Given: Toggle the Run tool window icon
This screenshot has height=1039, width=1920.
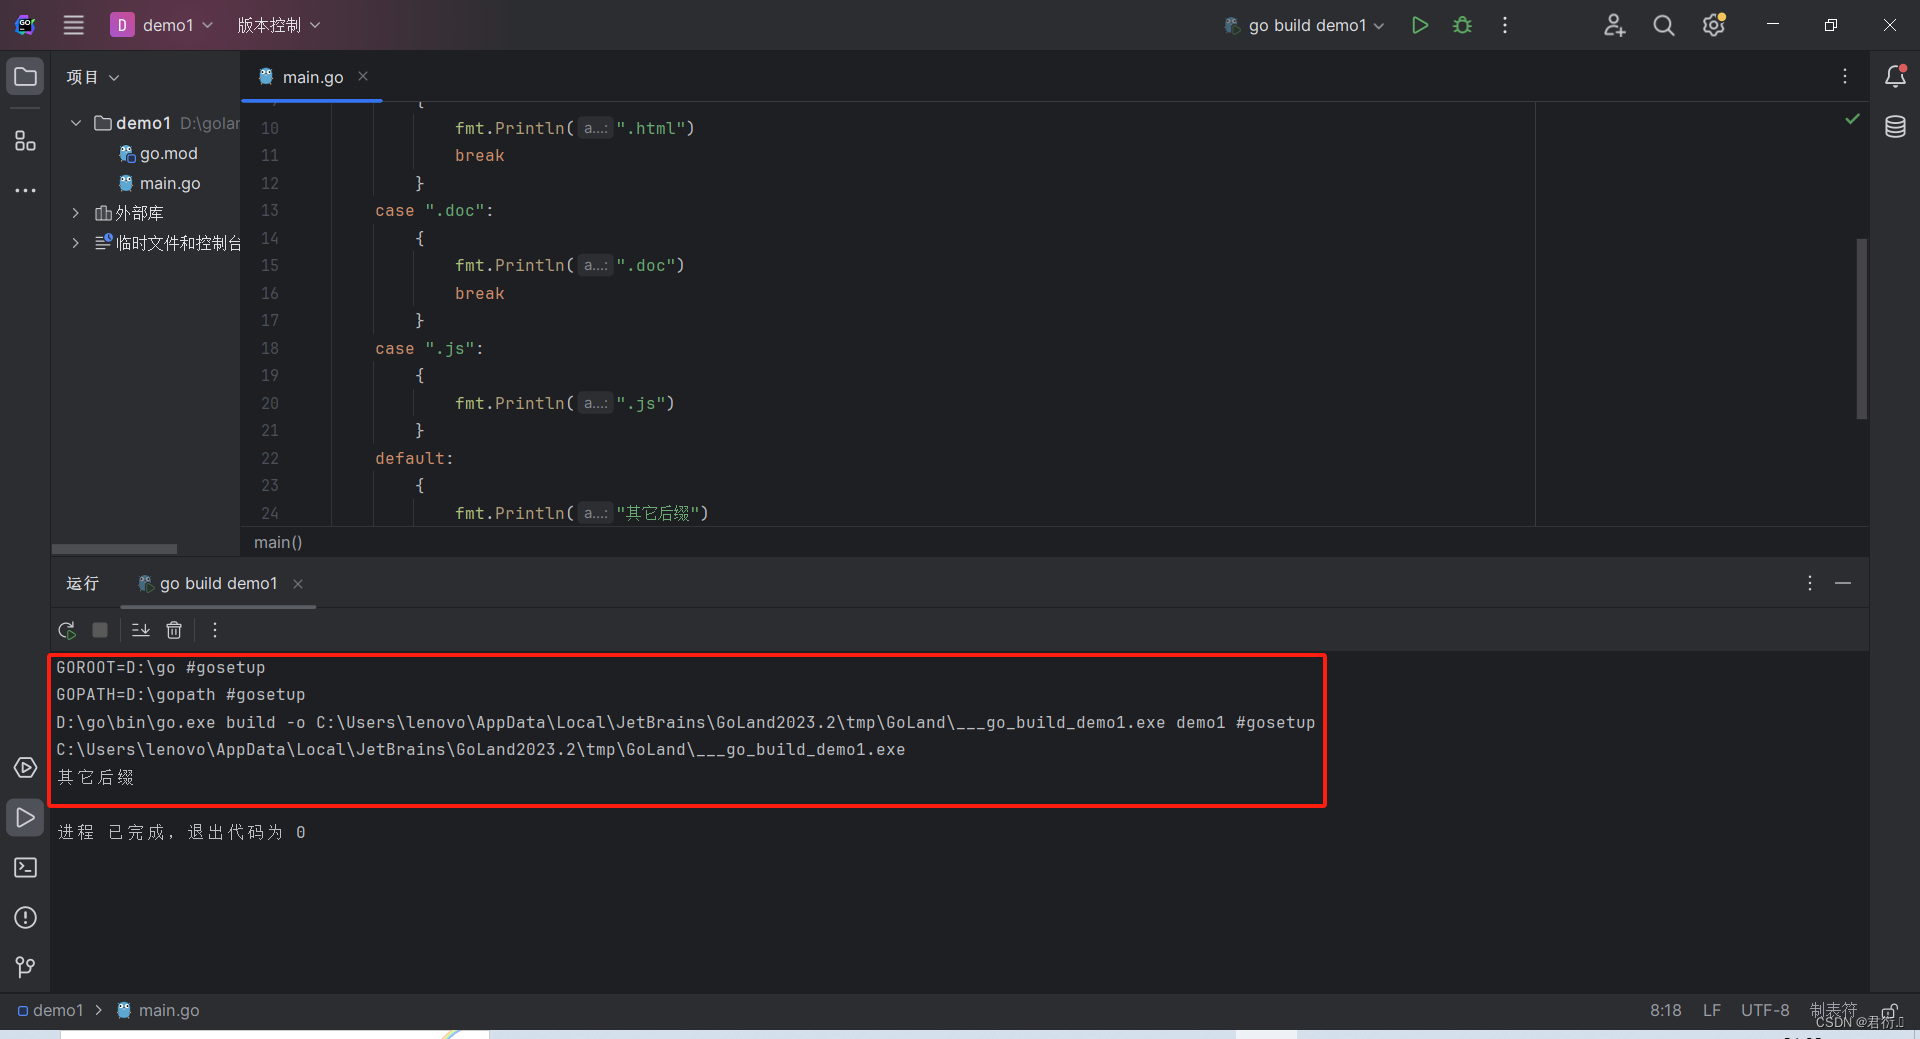Looking at the screenshot, I should pos(26,818).
